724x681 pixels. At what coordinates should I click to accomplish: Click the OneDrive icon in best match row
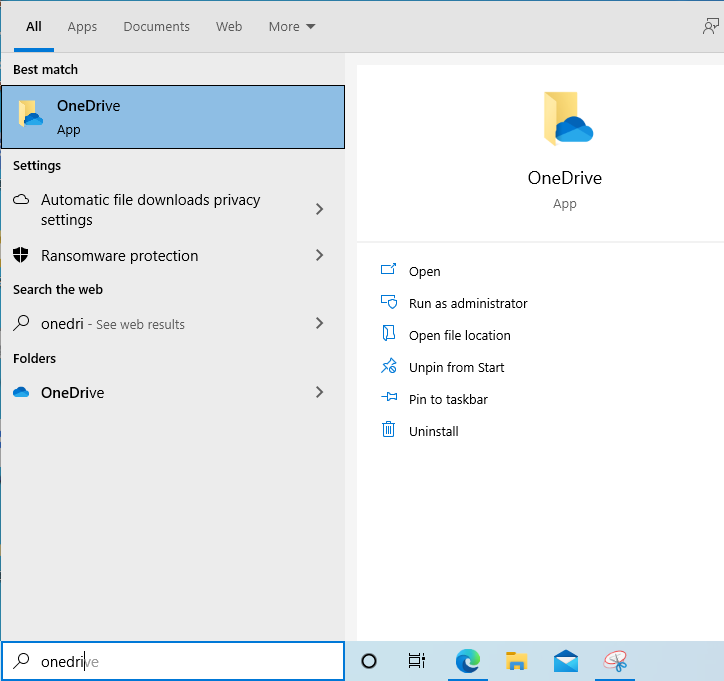pos(30,114)
